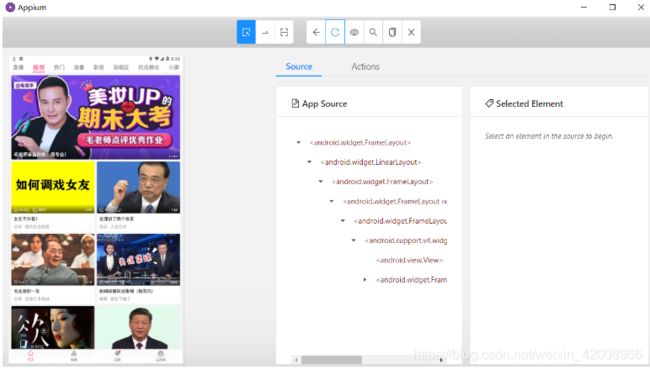Image resolution: width=650 pixels, height=370 pixels.
Task: Tap the third bottom navigation icon in device
Action: point(117,356)
